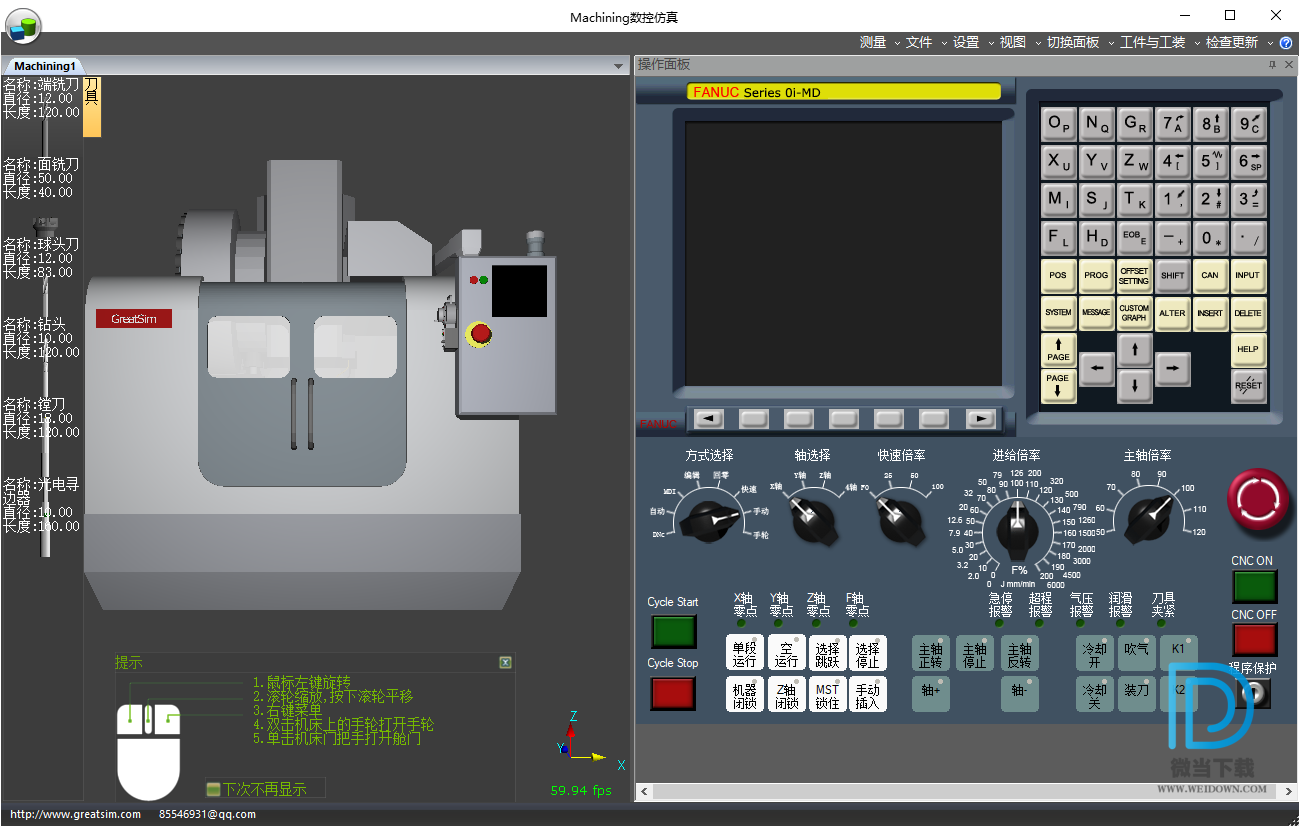Select the 钻头 drill tool
This screenshot has width=1300, height=827.
(x=41, y=338)
